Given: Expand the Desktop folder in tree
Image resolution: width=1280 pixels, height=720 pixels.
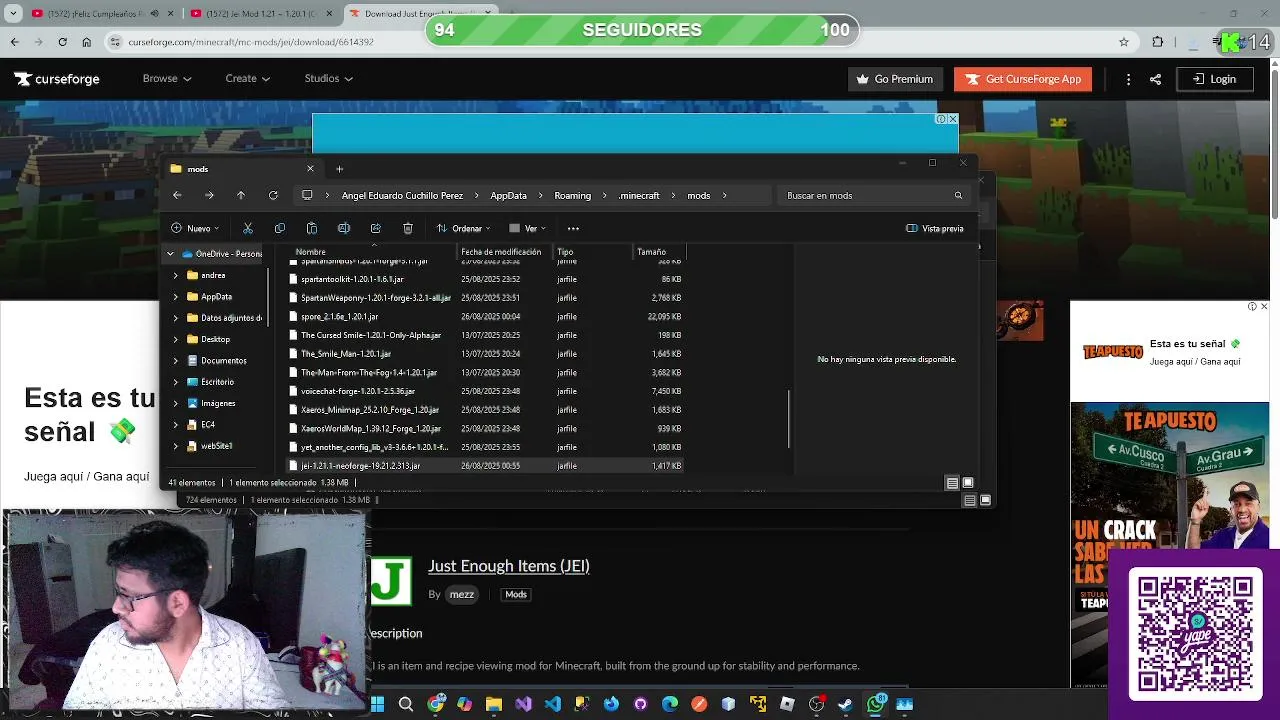Looking at the screenshot, I should (176, 339).
